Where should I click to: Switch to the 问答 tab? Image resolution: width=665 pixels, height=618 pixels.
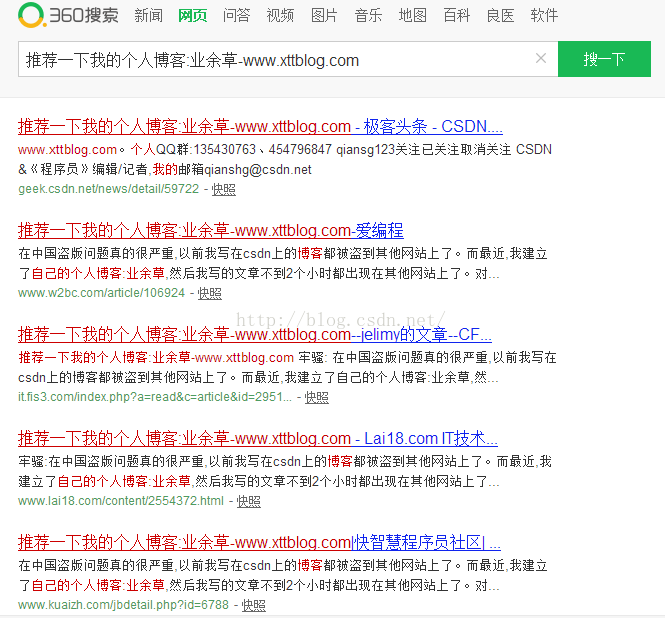pos(237,16)
